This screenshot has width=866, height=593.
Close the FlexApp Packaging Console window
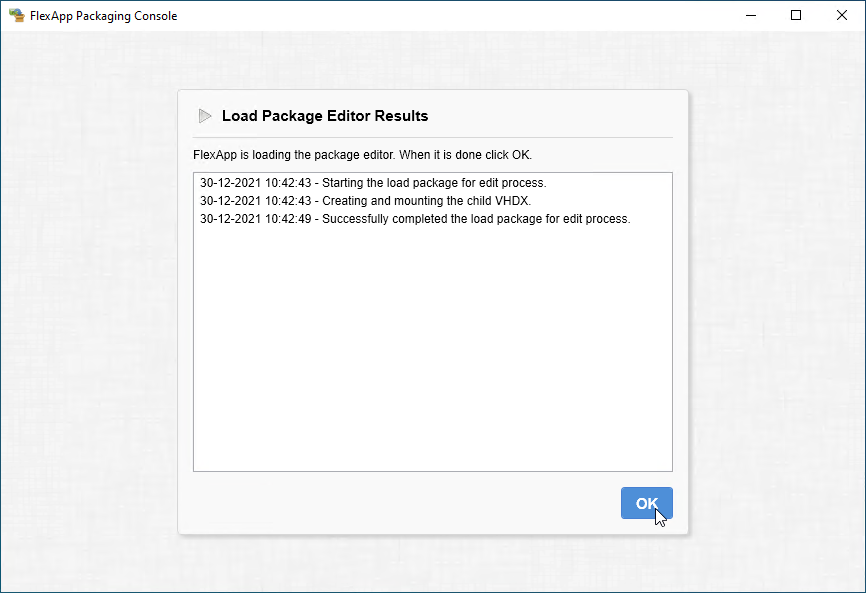coord(842,15)
